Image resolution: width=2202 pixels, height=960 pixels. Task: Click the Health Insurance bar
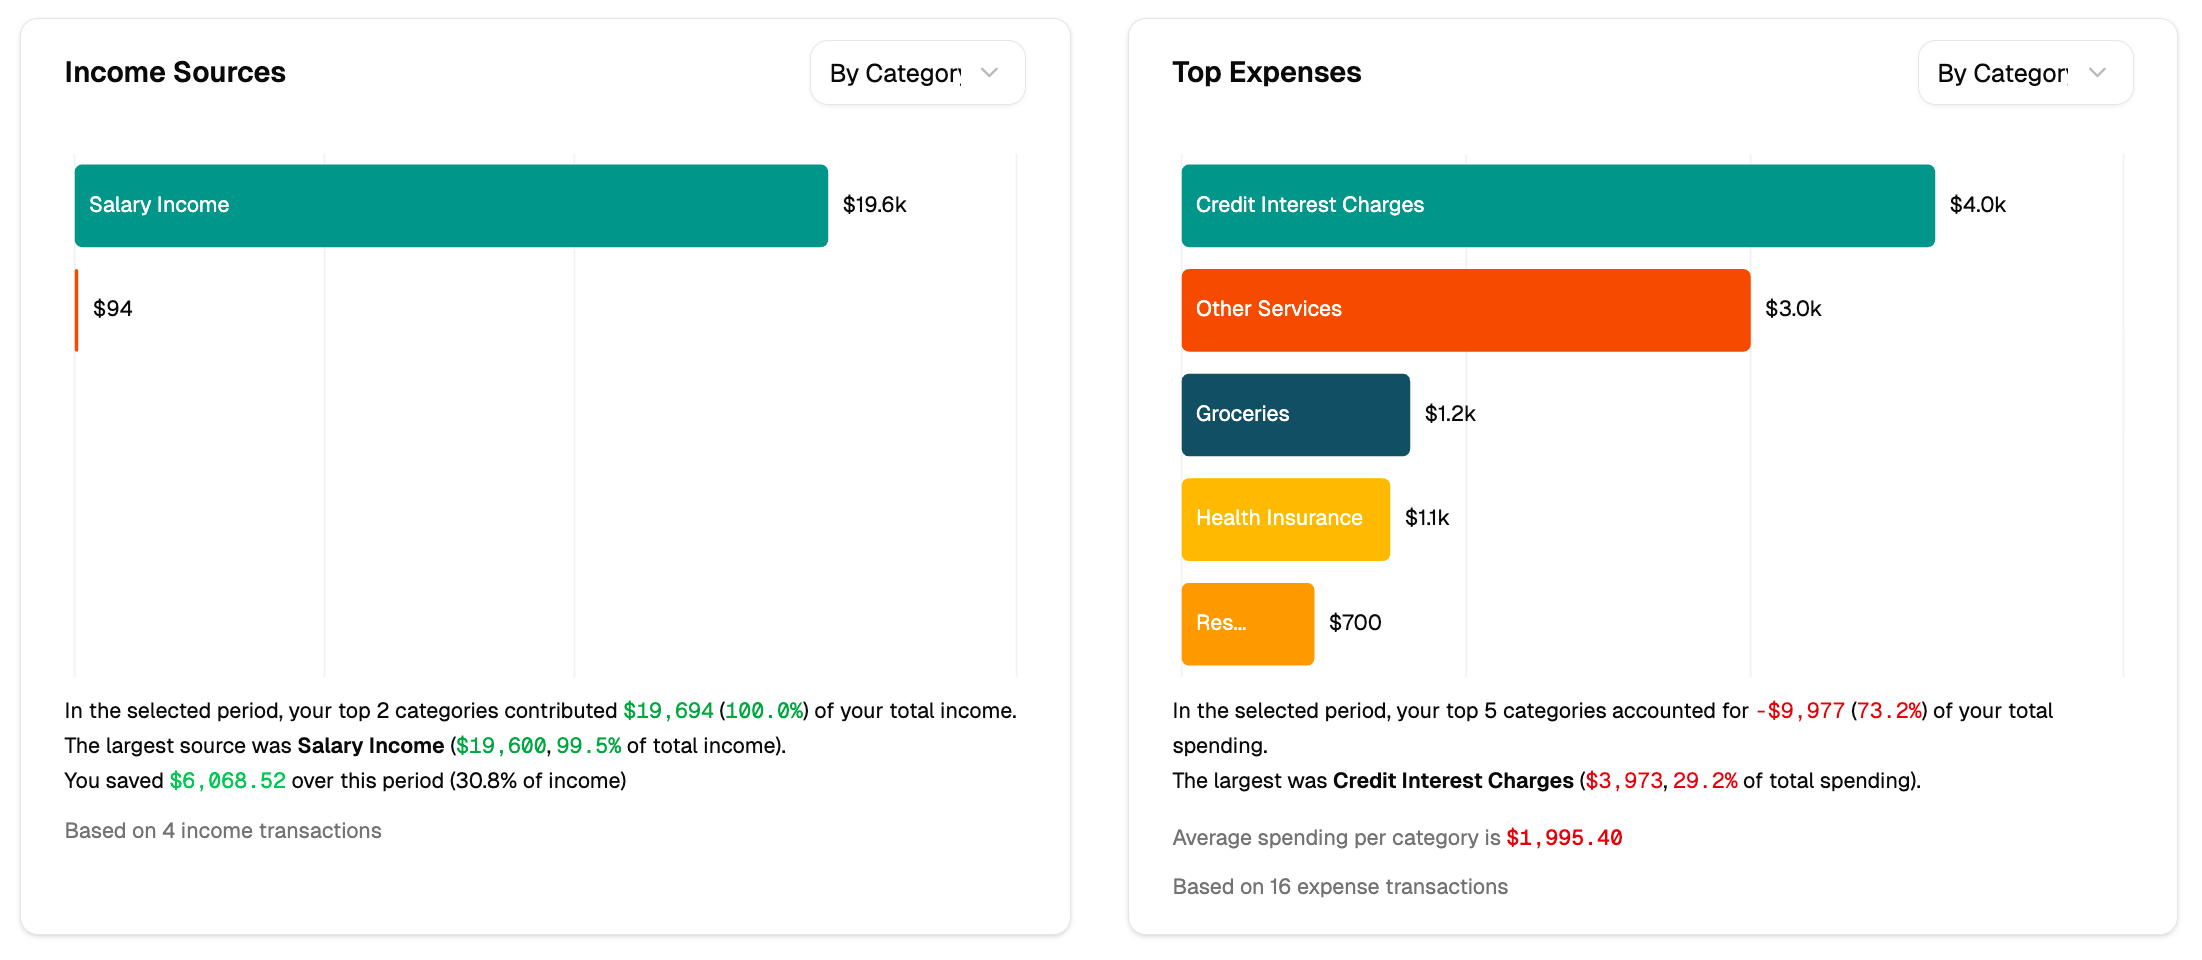(1285, 518)
